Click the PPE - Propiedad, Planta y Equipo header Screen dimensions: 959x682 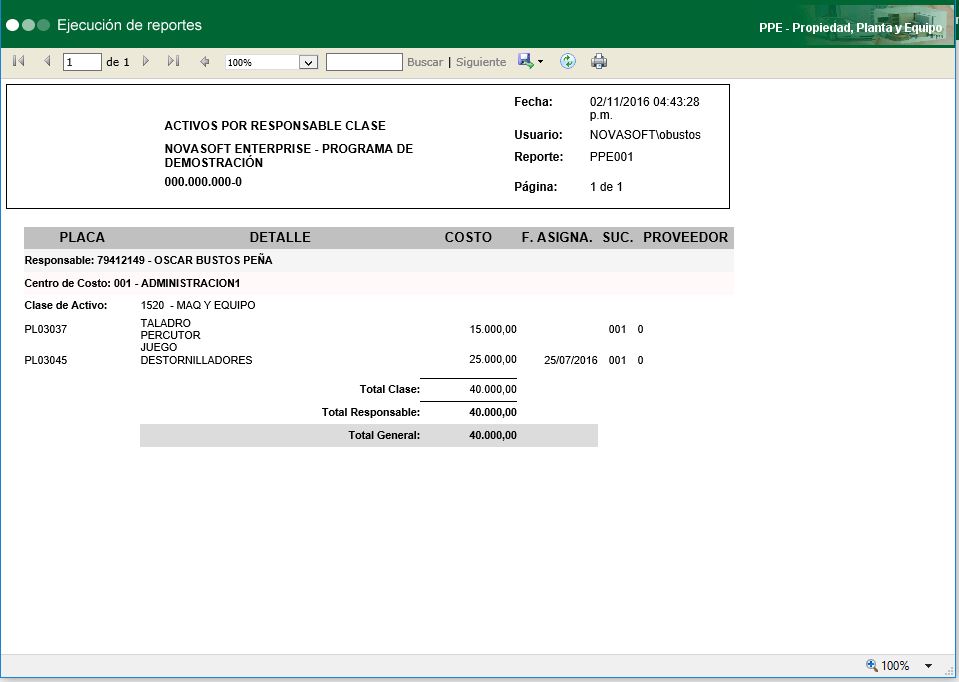[851, 28]
